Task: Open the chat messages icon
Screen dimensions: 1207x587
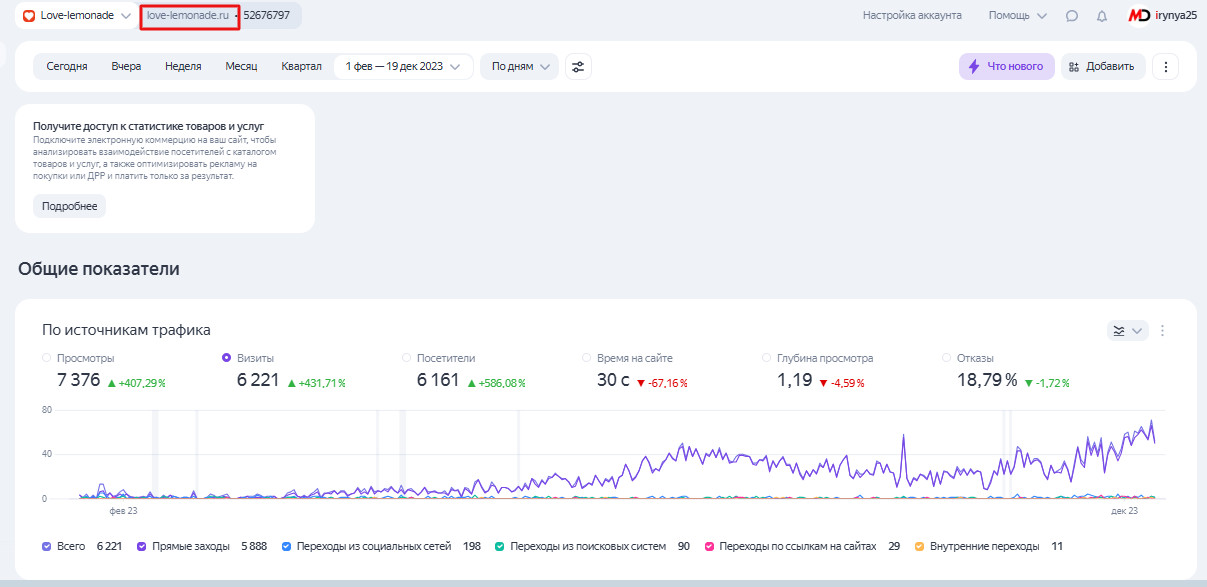Action: point(1072,16)
